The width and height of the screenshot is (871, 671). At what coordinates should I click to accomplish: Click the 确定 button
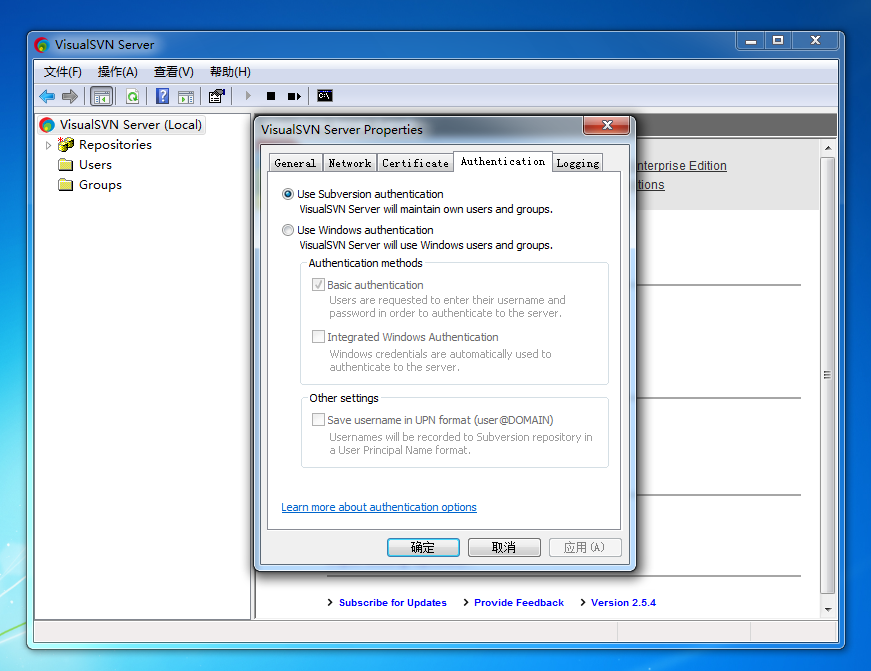(423, 547)
